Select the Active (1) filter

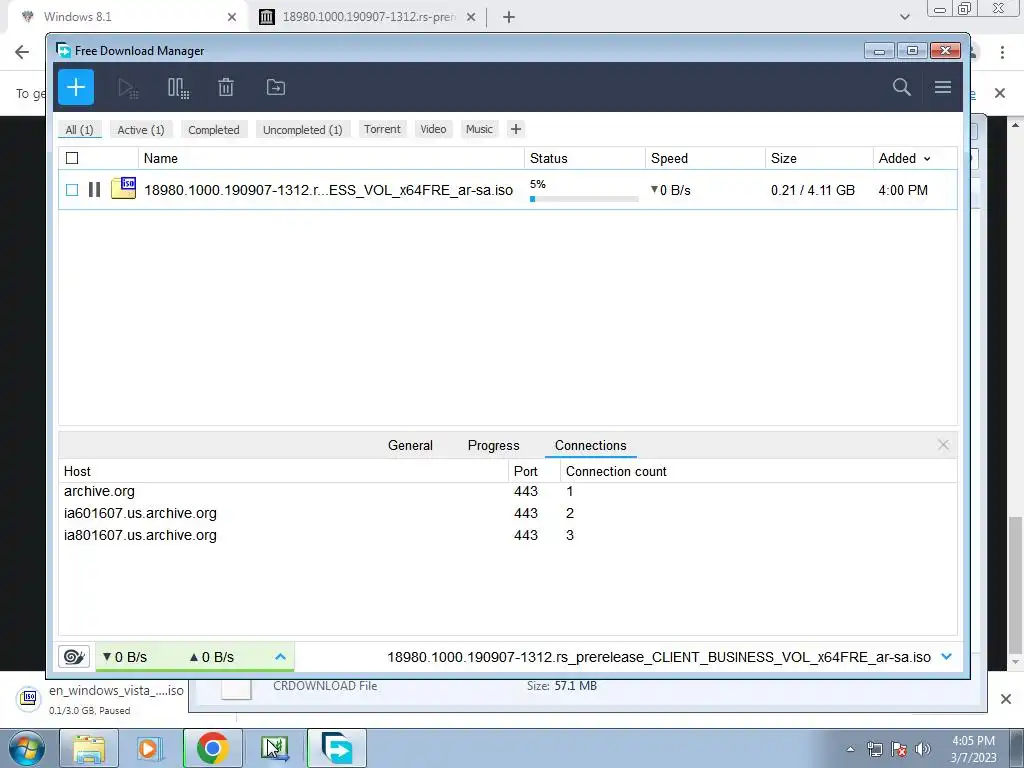140,129
